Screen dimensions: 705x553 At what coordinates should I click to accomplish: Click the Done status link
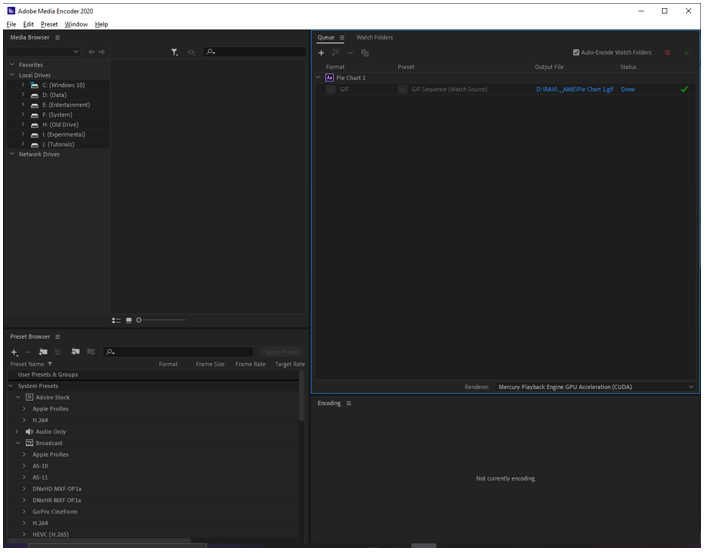click(x=628, y=89)
